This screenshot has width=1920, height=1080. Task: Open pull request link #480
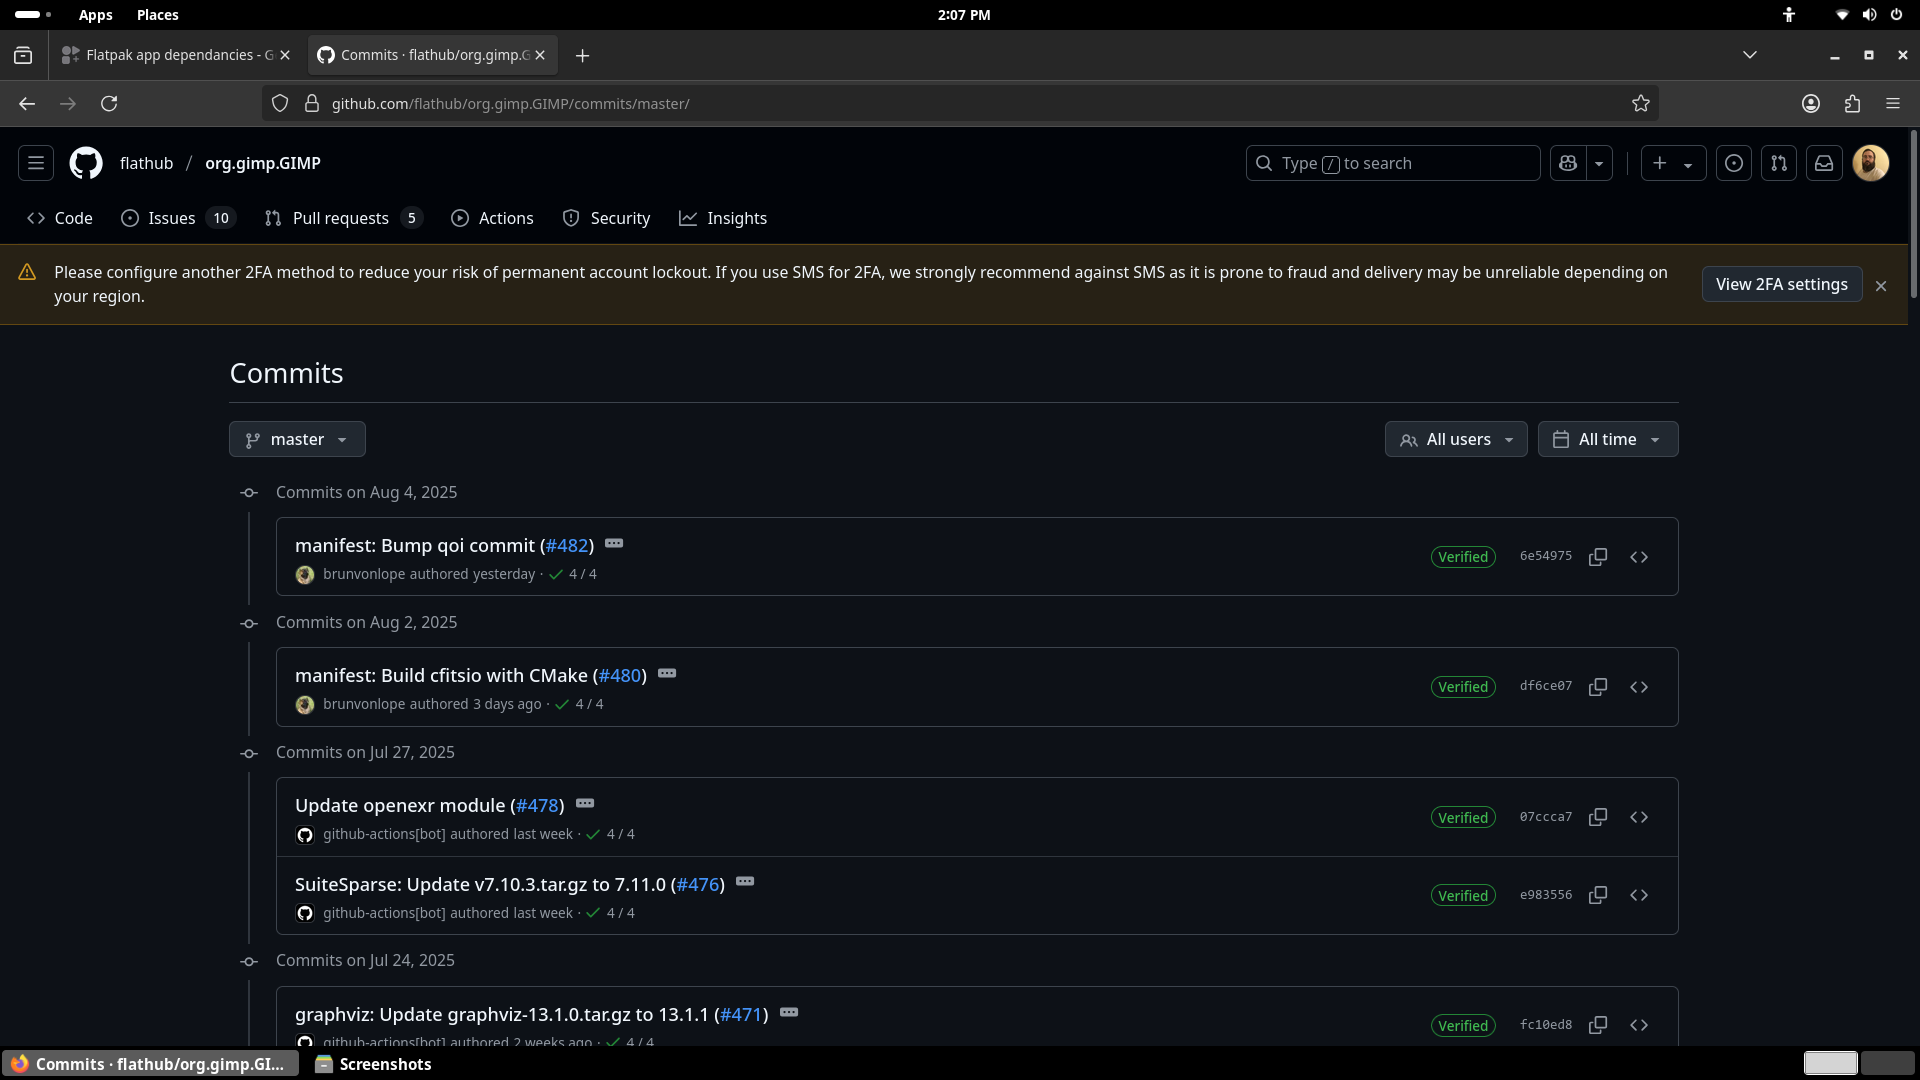click(x=619, y=675)
